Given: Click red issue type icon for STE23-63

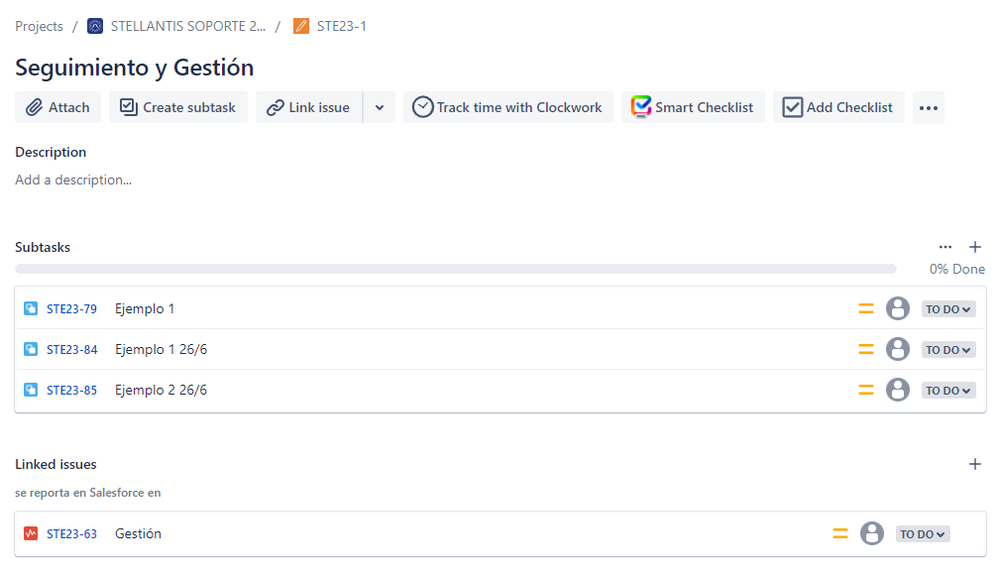Looking at the screenshot, I should pos(31,533).
